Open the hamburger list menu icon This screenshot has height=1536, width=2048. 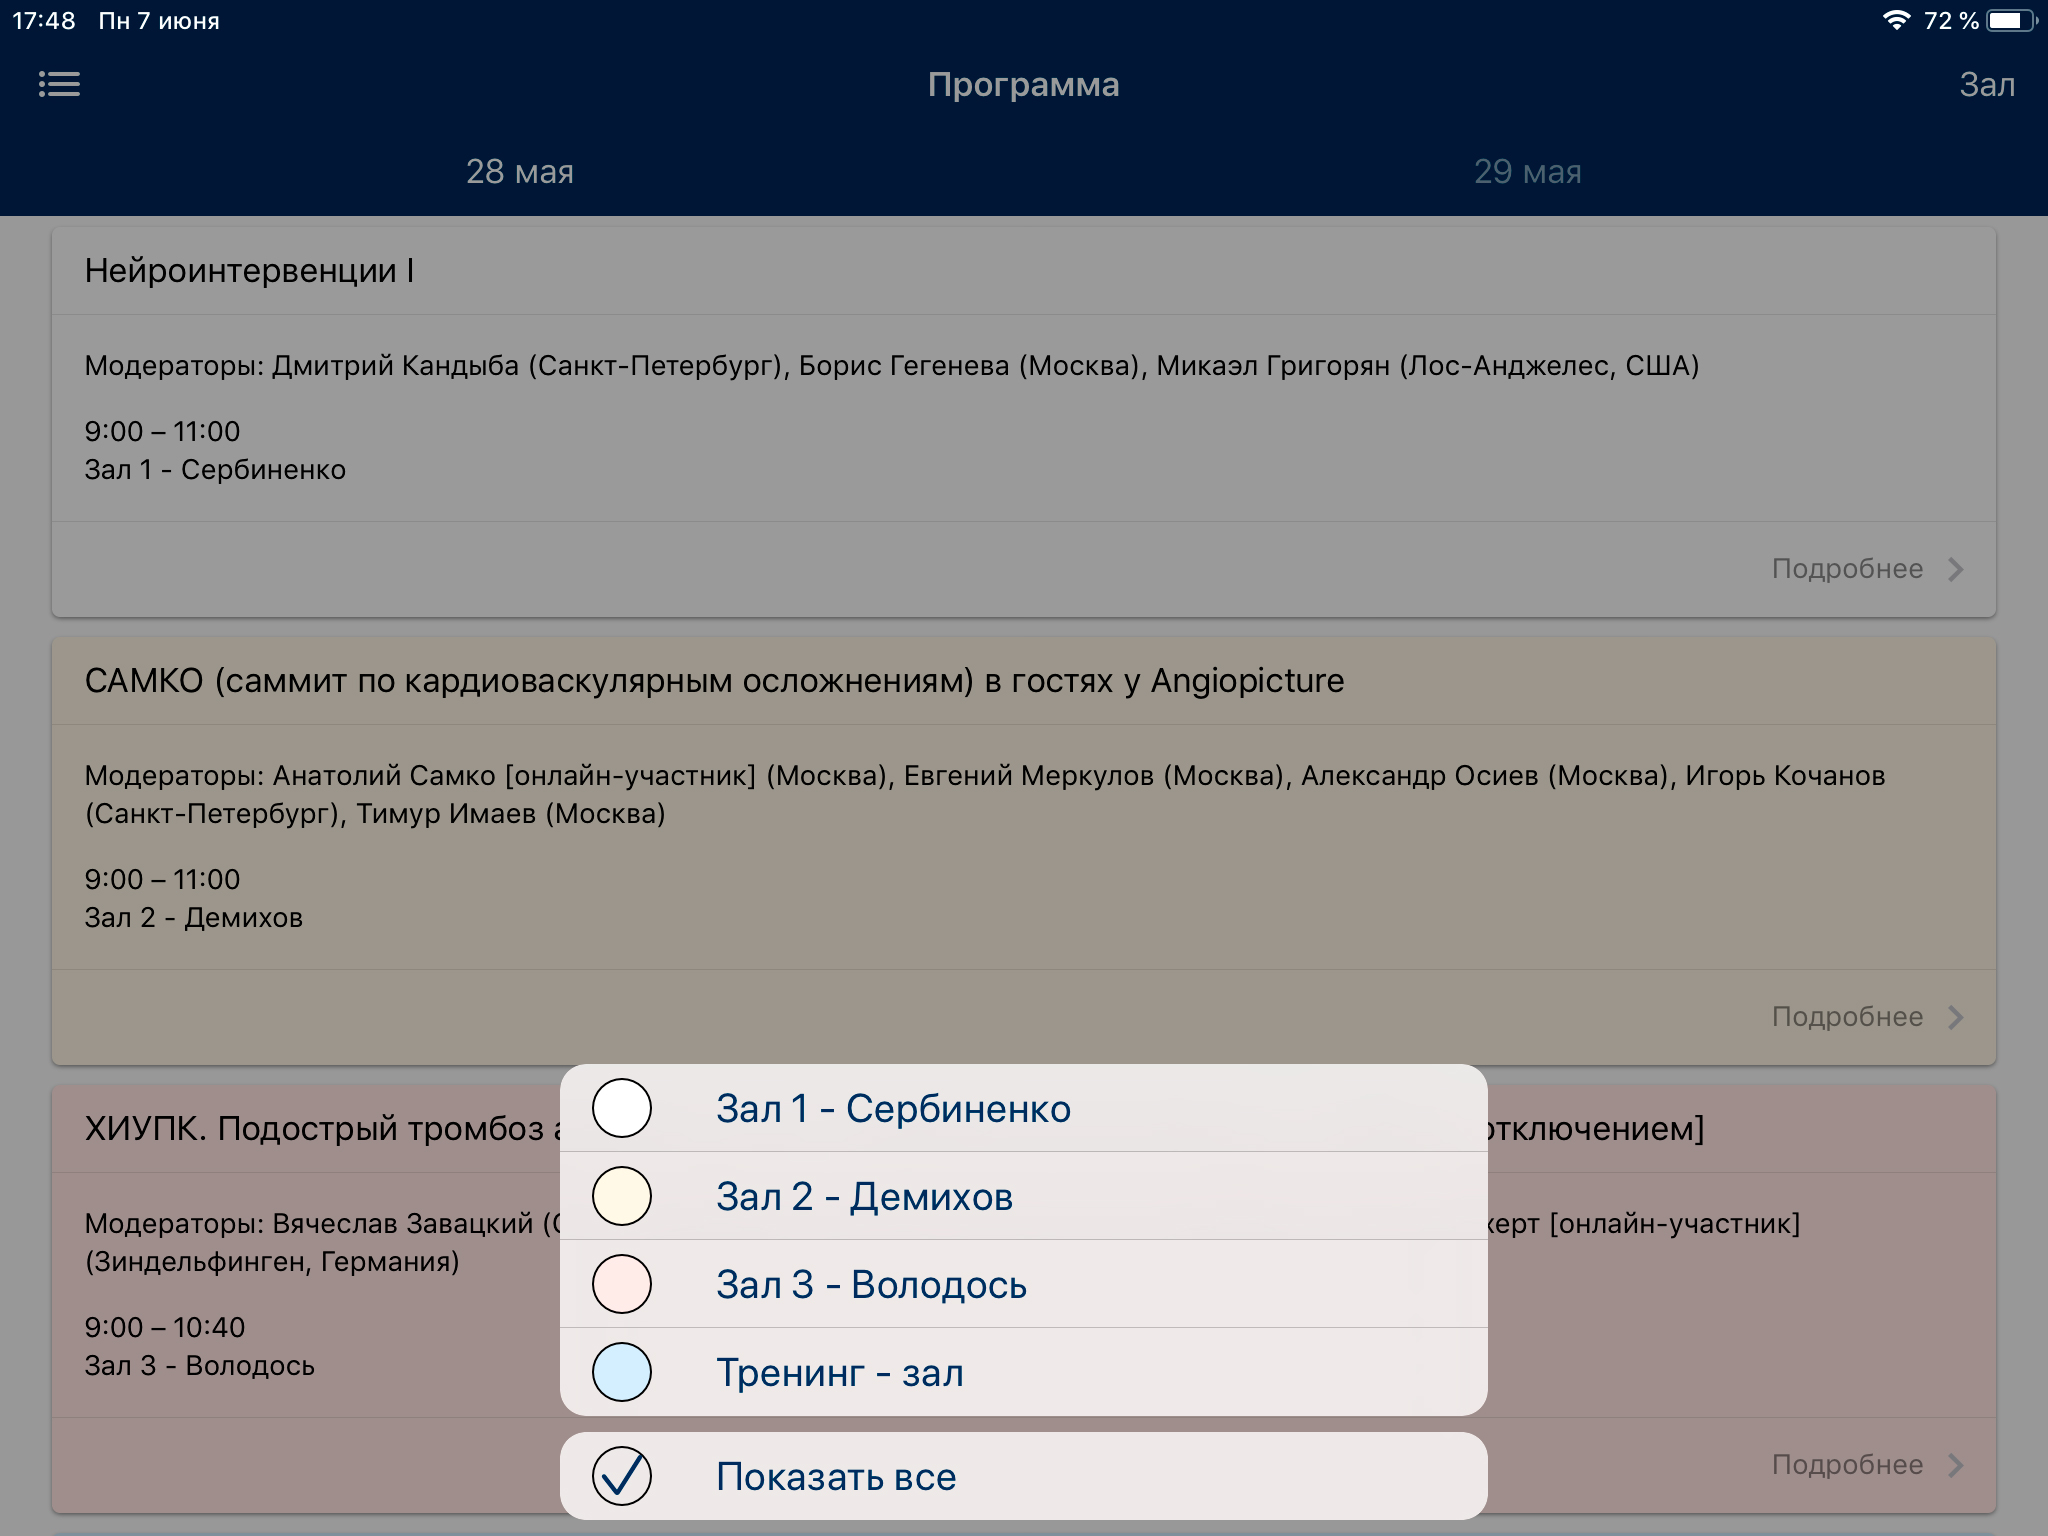pos(59,84)
